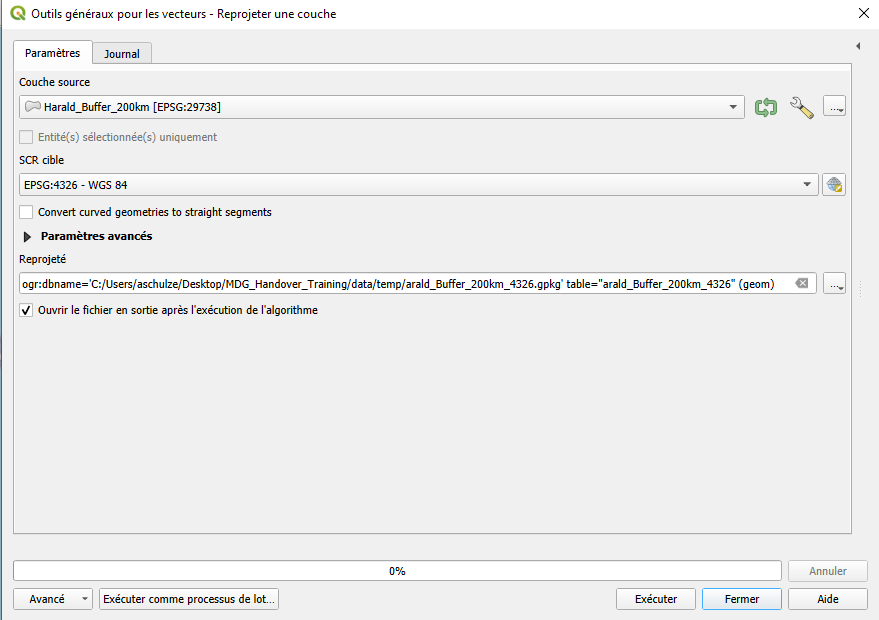Enable Convert curved geometries to straight segments
879x620 pixels.
pos(27,212)
